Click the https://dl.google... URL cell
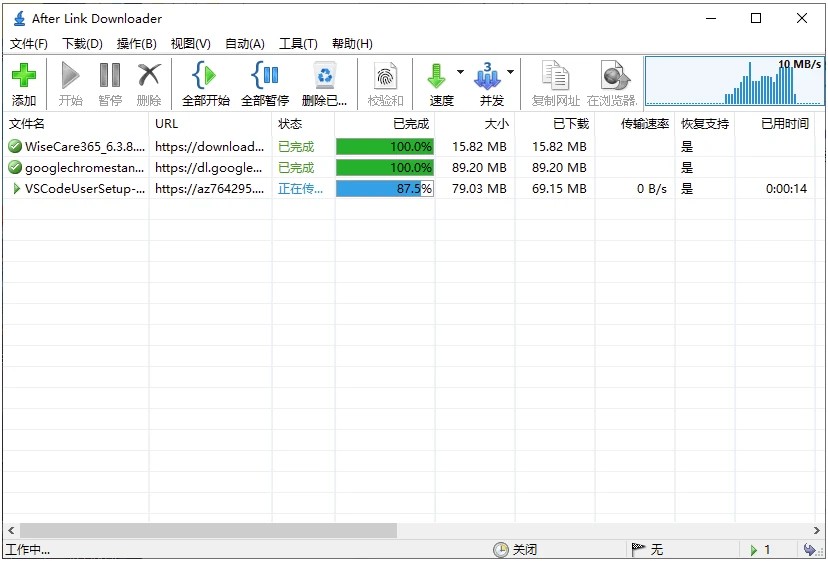The width and height of the screenshot is (828, 561). 209,167
